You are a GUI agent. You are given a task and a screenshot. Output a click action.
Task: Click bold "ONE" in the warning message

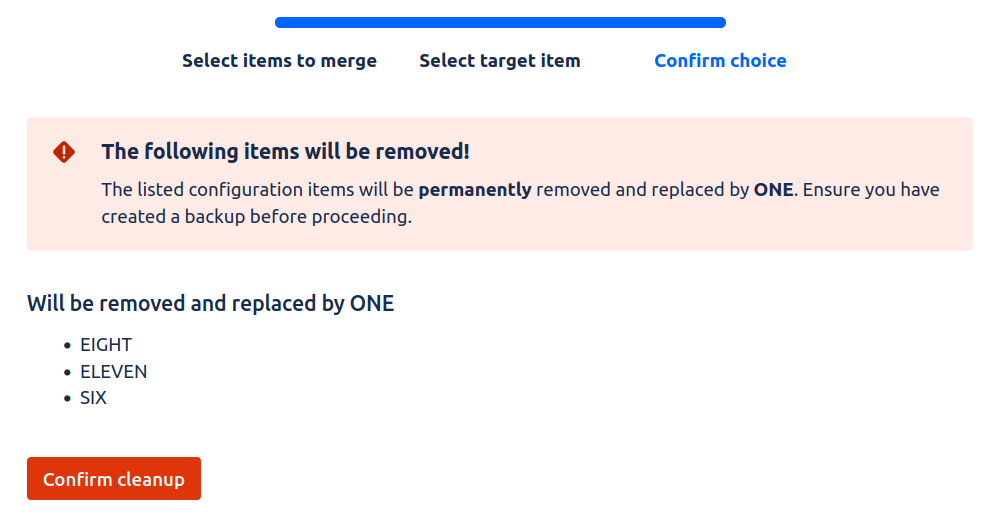773,189
